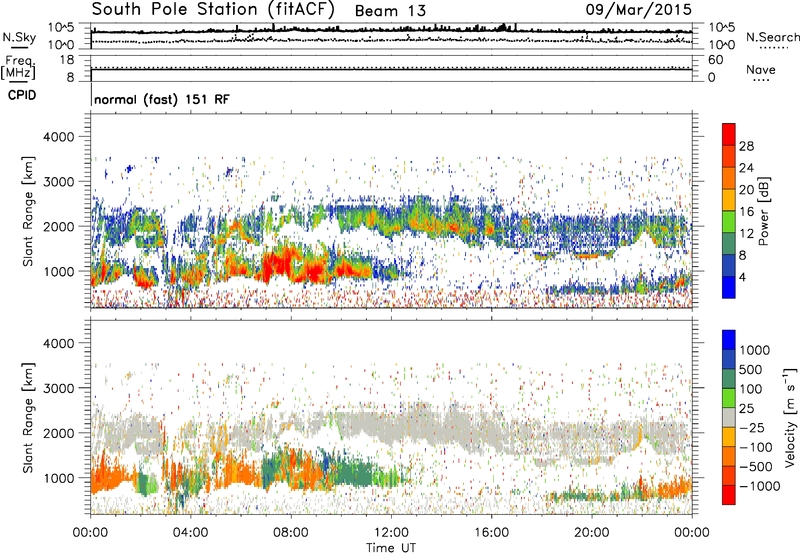Click the 08:00 time axis tick
This screenshot has height=554, width=800.
(291, 533)
